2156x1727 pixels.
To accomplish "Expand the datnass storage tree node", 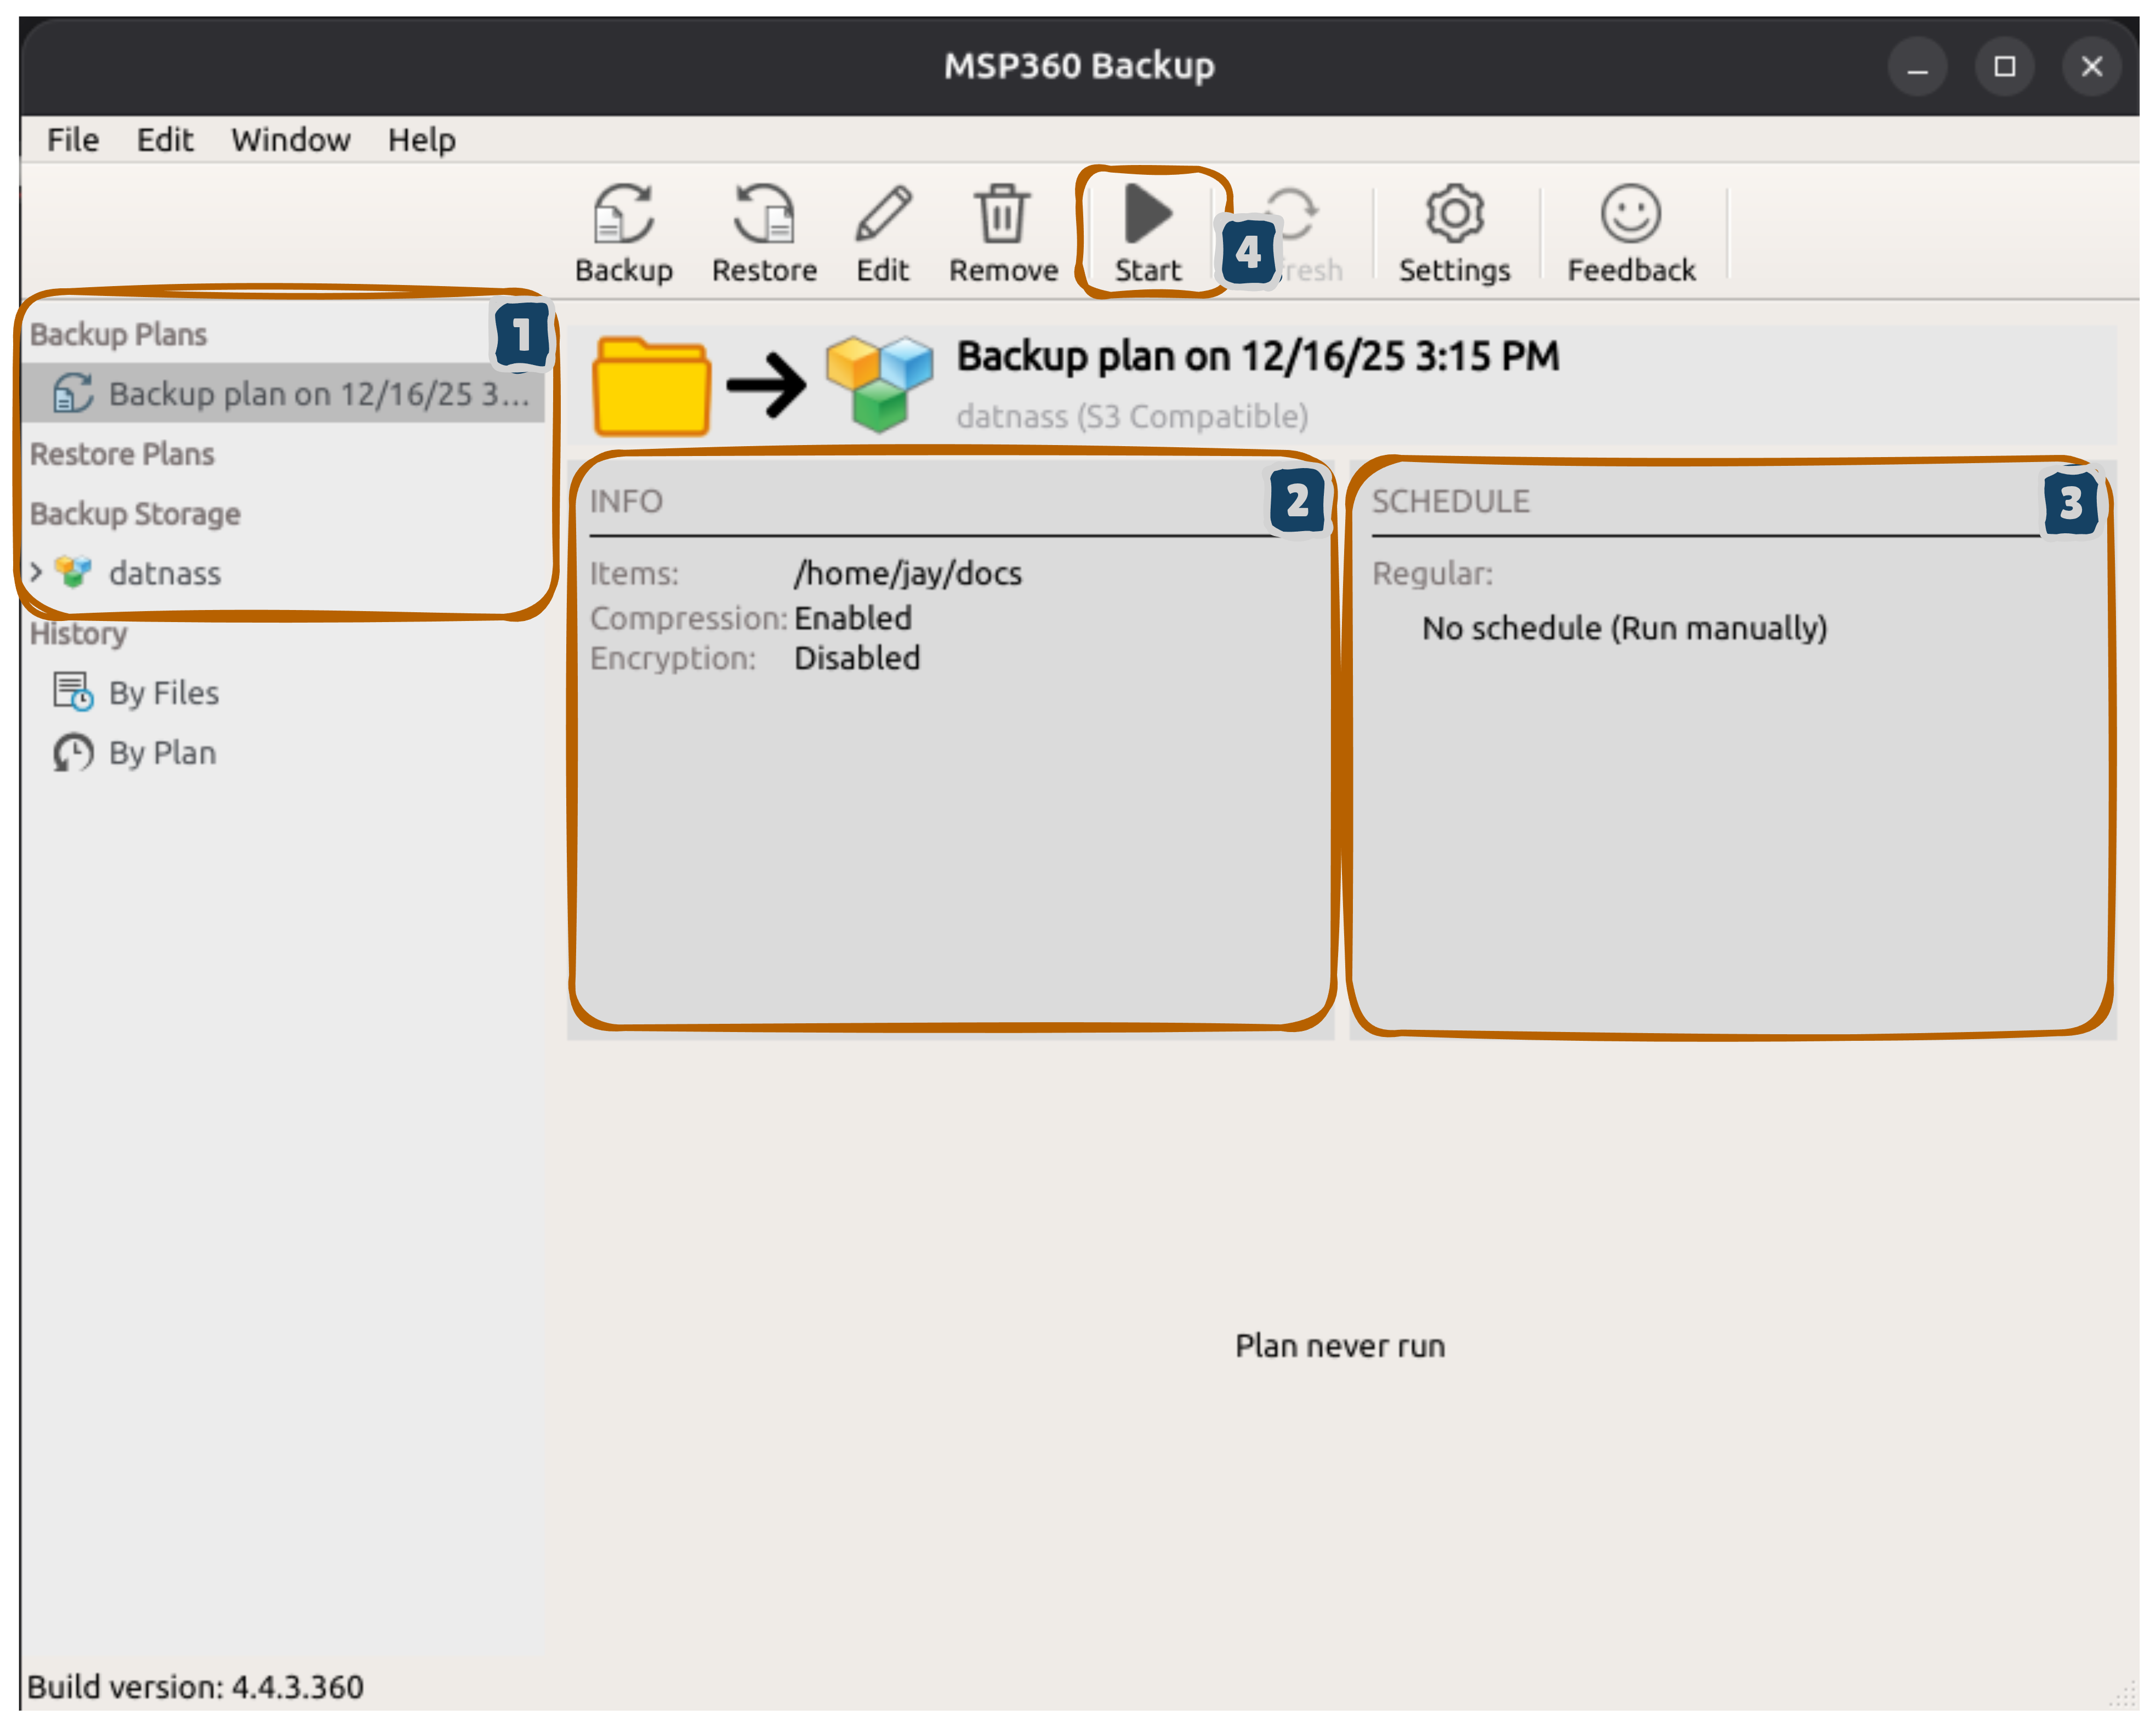I will pos(36,573).
